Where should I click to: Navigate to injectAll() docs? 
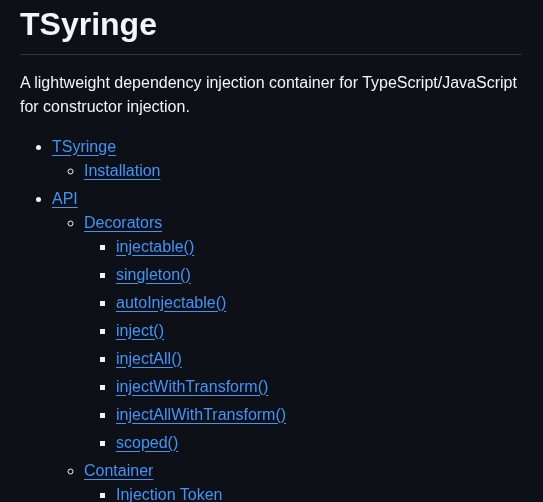coord(149,359)
